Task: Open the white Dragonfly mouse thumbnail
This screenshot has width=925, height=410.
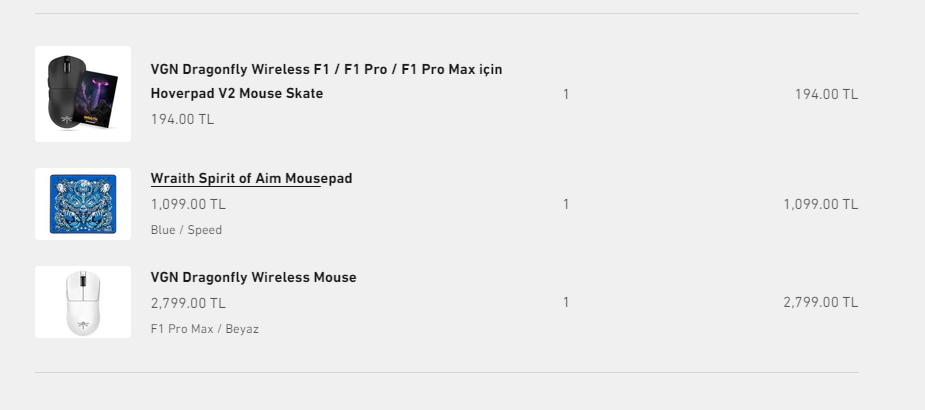Action: click(x=83, y=302)
